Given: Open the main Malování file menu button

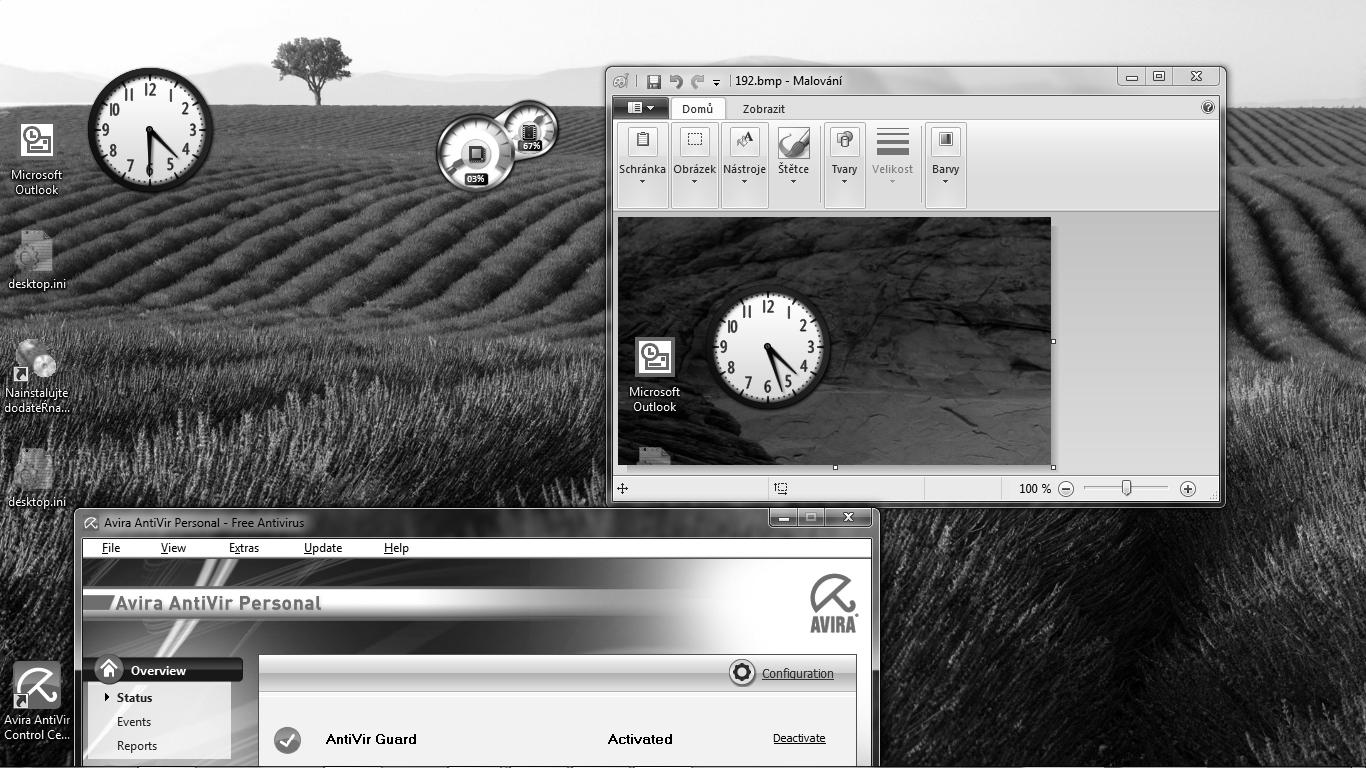Looking at the screenshot, I should (x=639, y=108).
